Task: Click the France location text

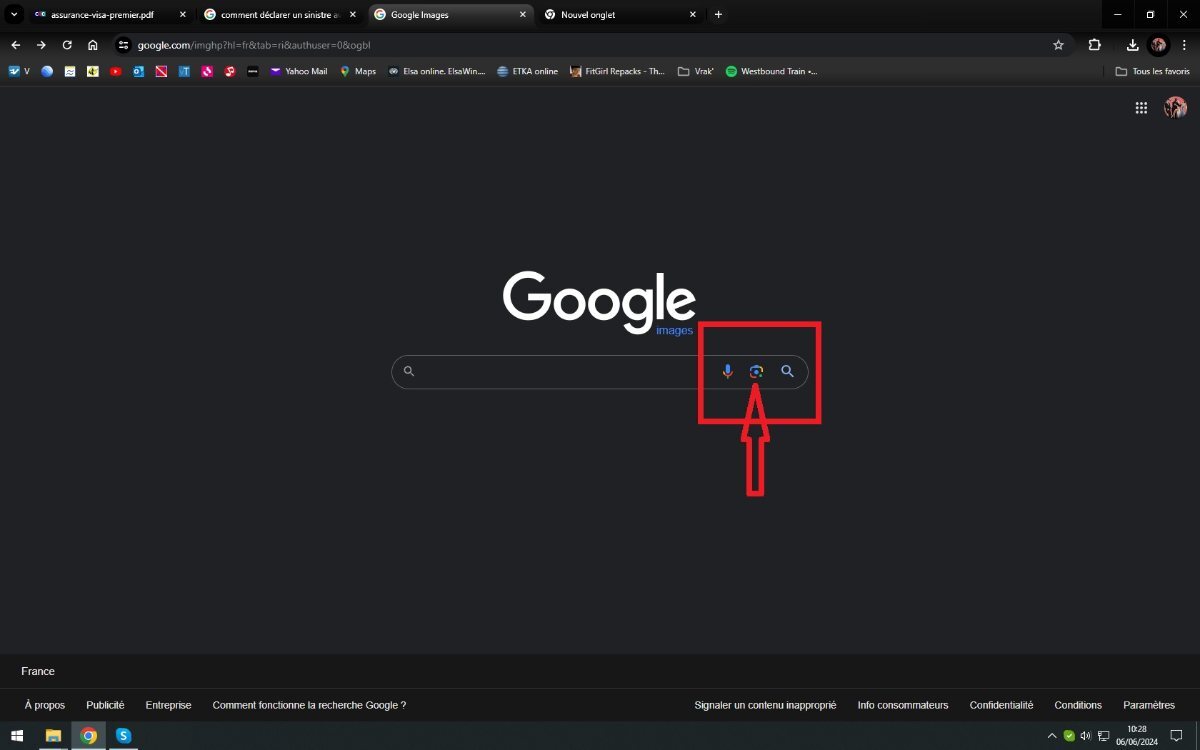Action: point(38,671)
